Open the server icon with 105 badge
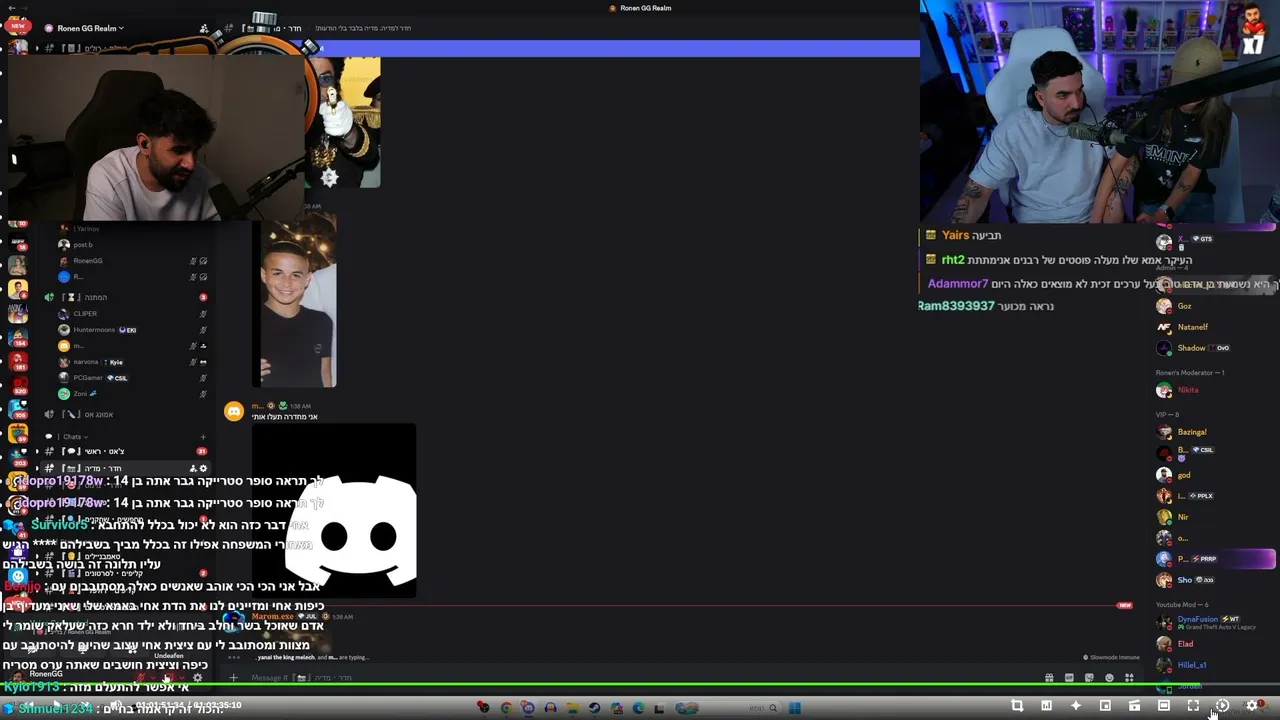 click(18, 409)
